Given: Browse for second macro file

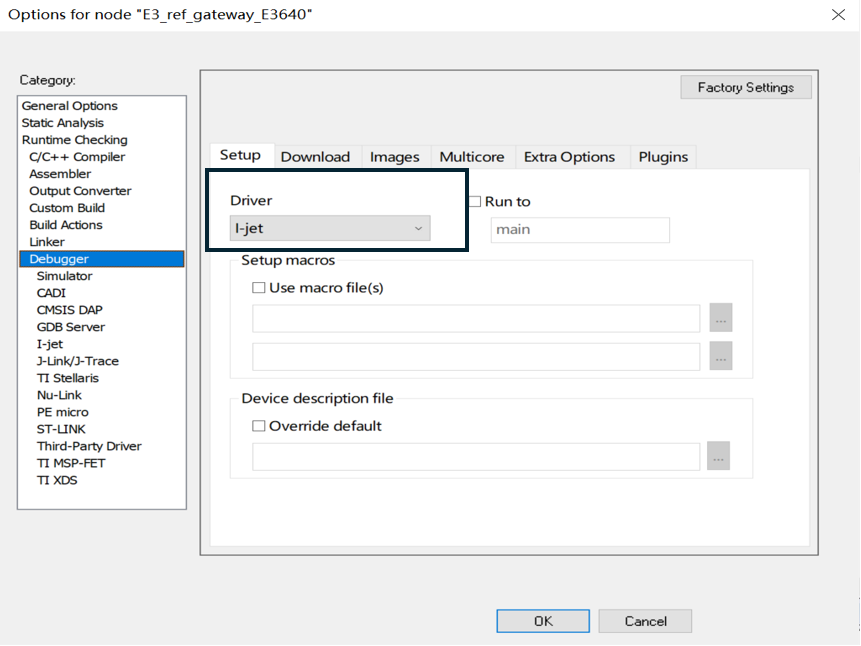Looking at the screenshot, I should [720, 356].
